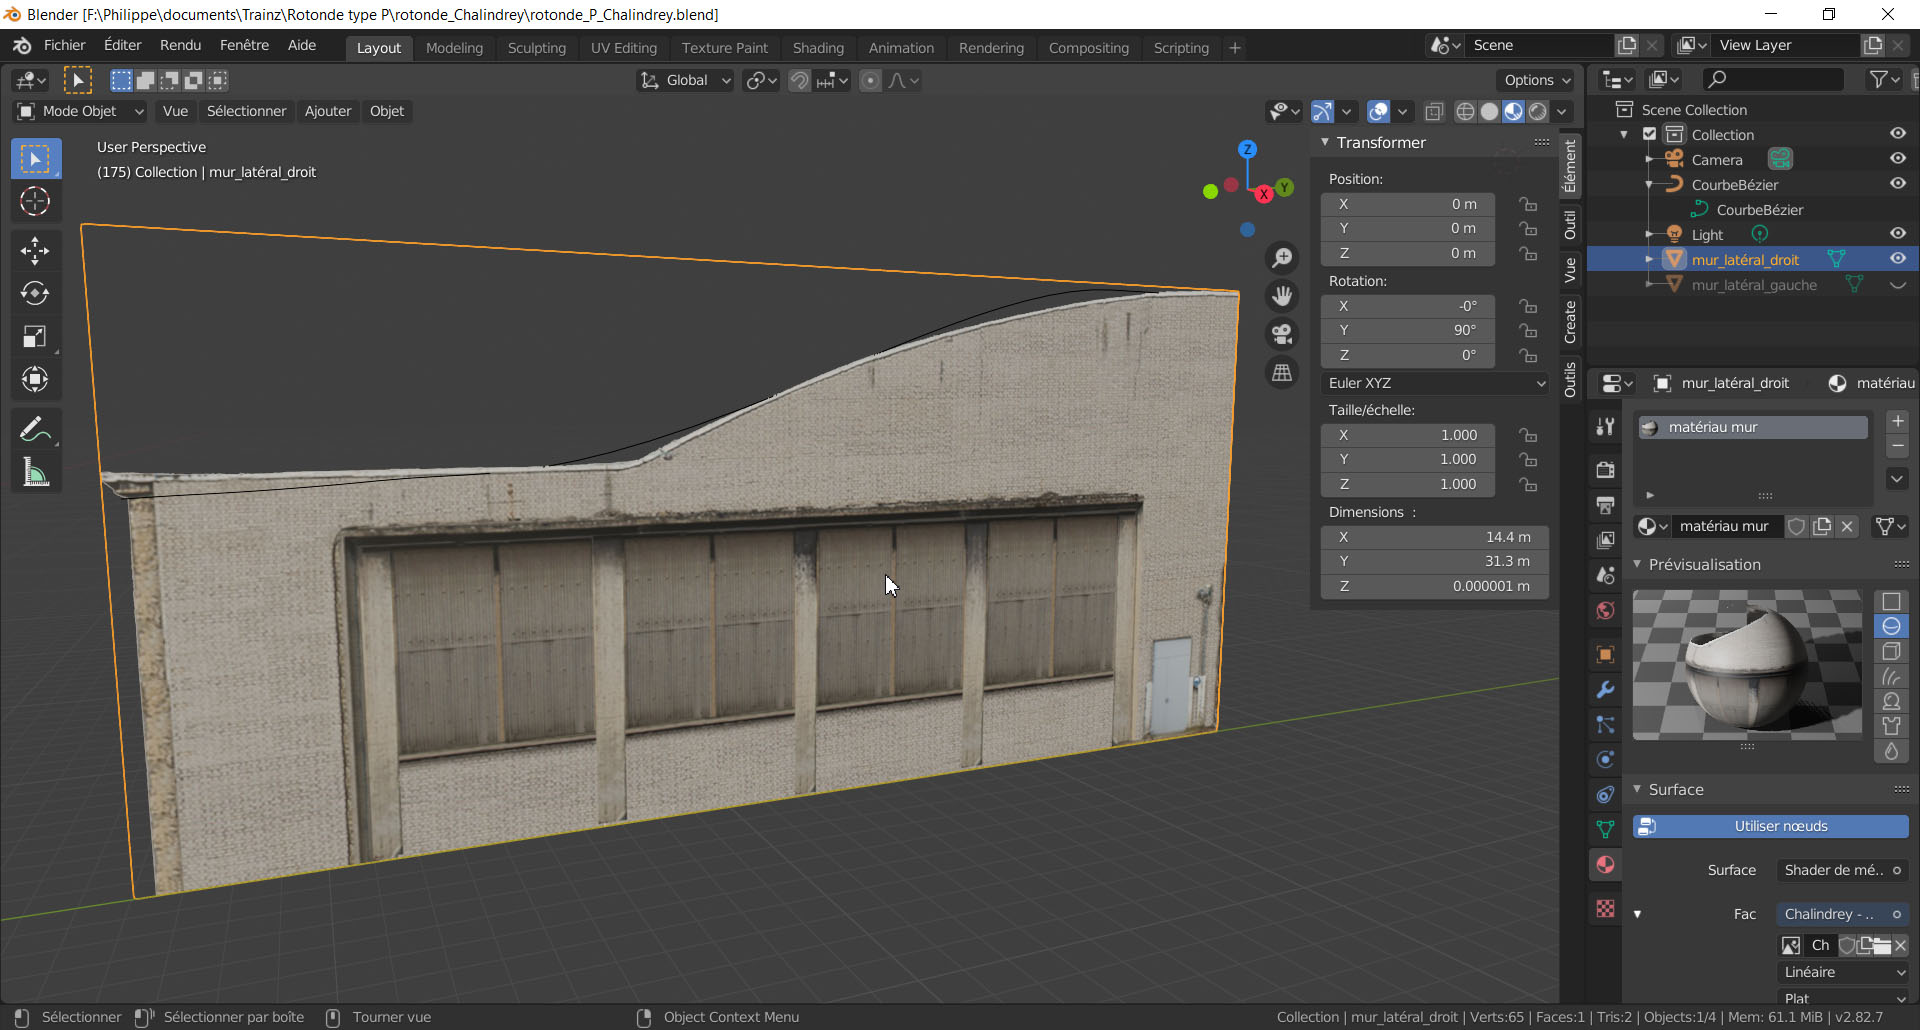The width and height of the screenshot is (1920, 1030).
Task: Toggle camera view in viewport
Action: [1282, 334]
